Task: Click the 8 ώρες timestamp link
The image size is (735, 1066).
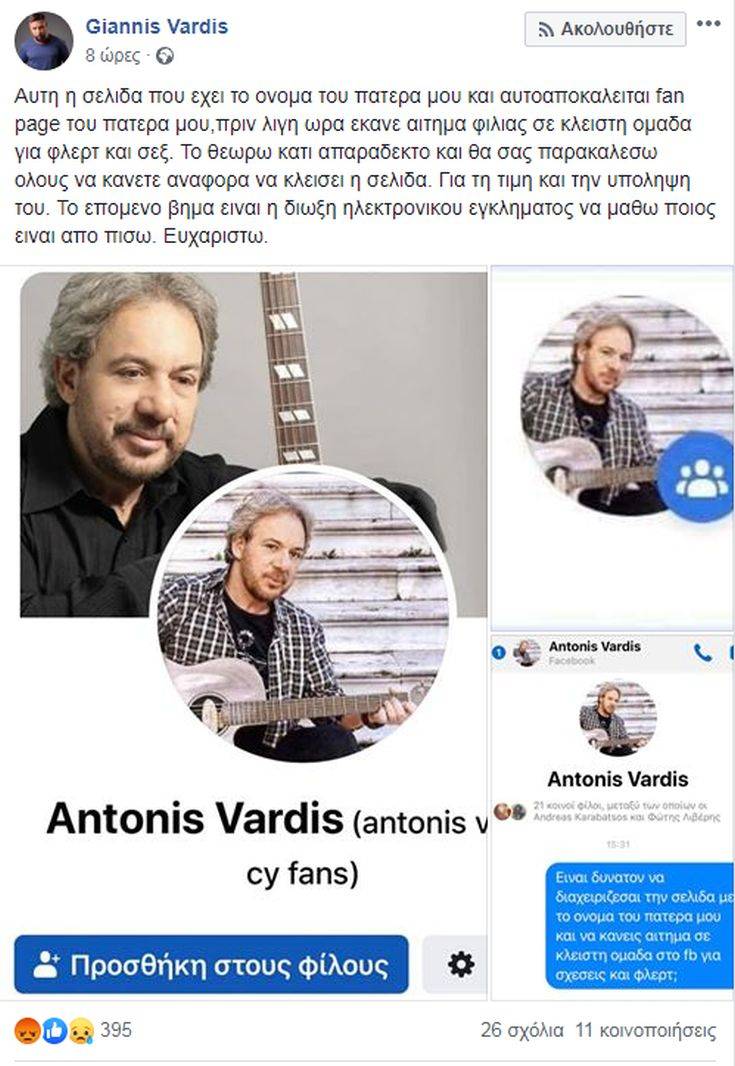Action: pos(112,56)
